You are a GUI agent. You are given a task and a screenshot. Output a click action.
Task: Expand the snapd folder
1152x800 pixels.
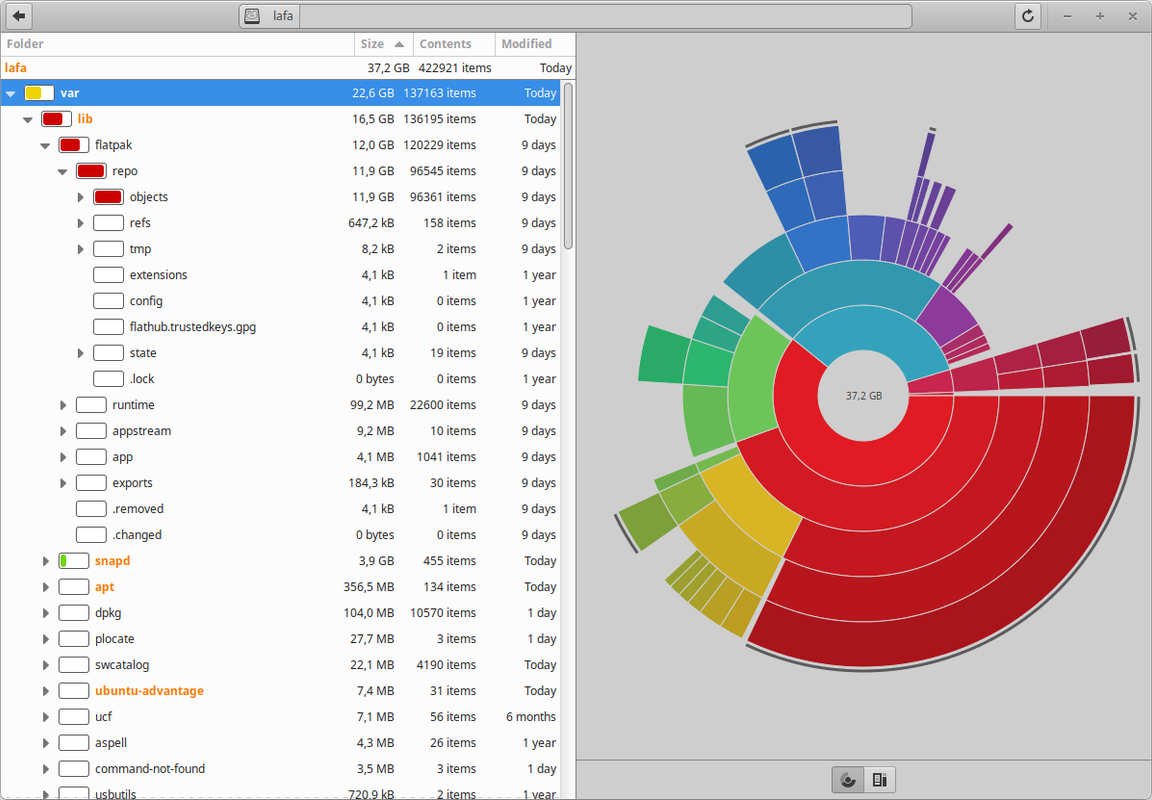46,561
